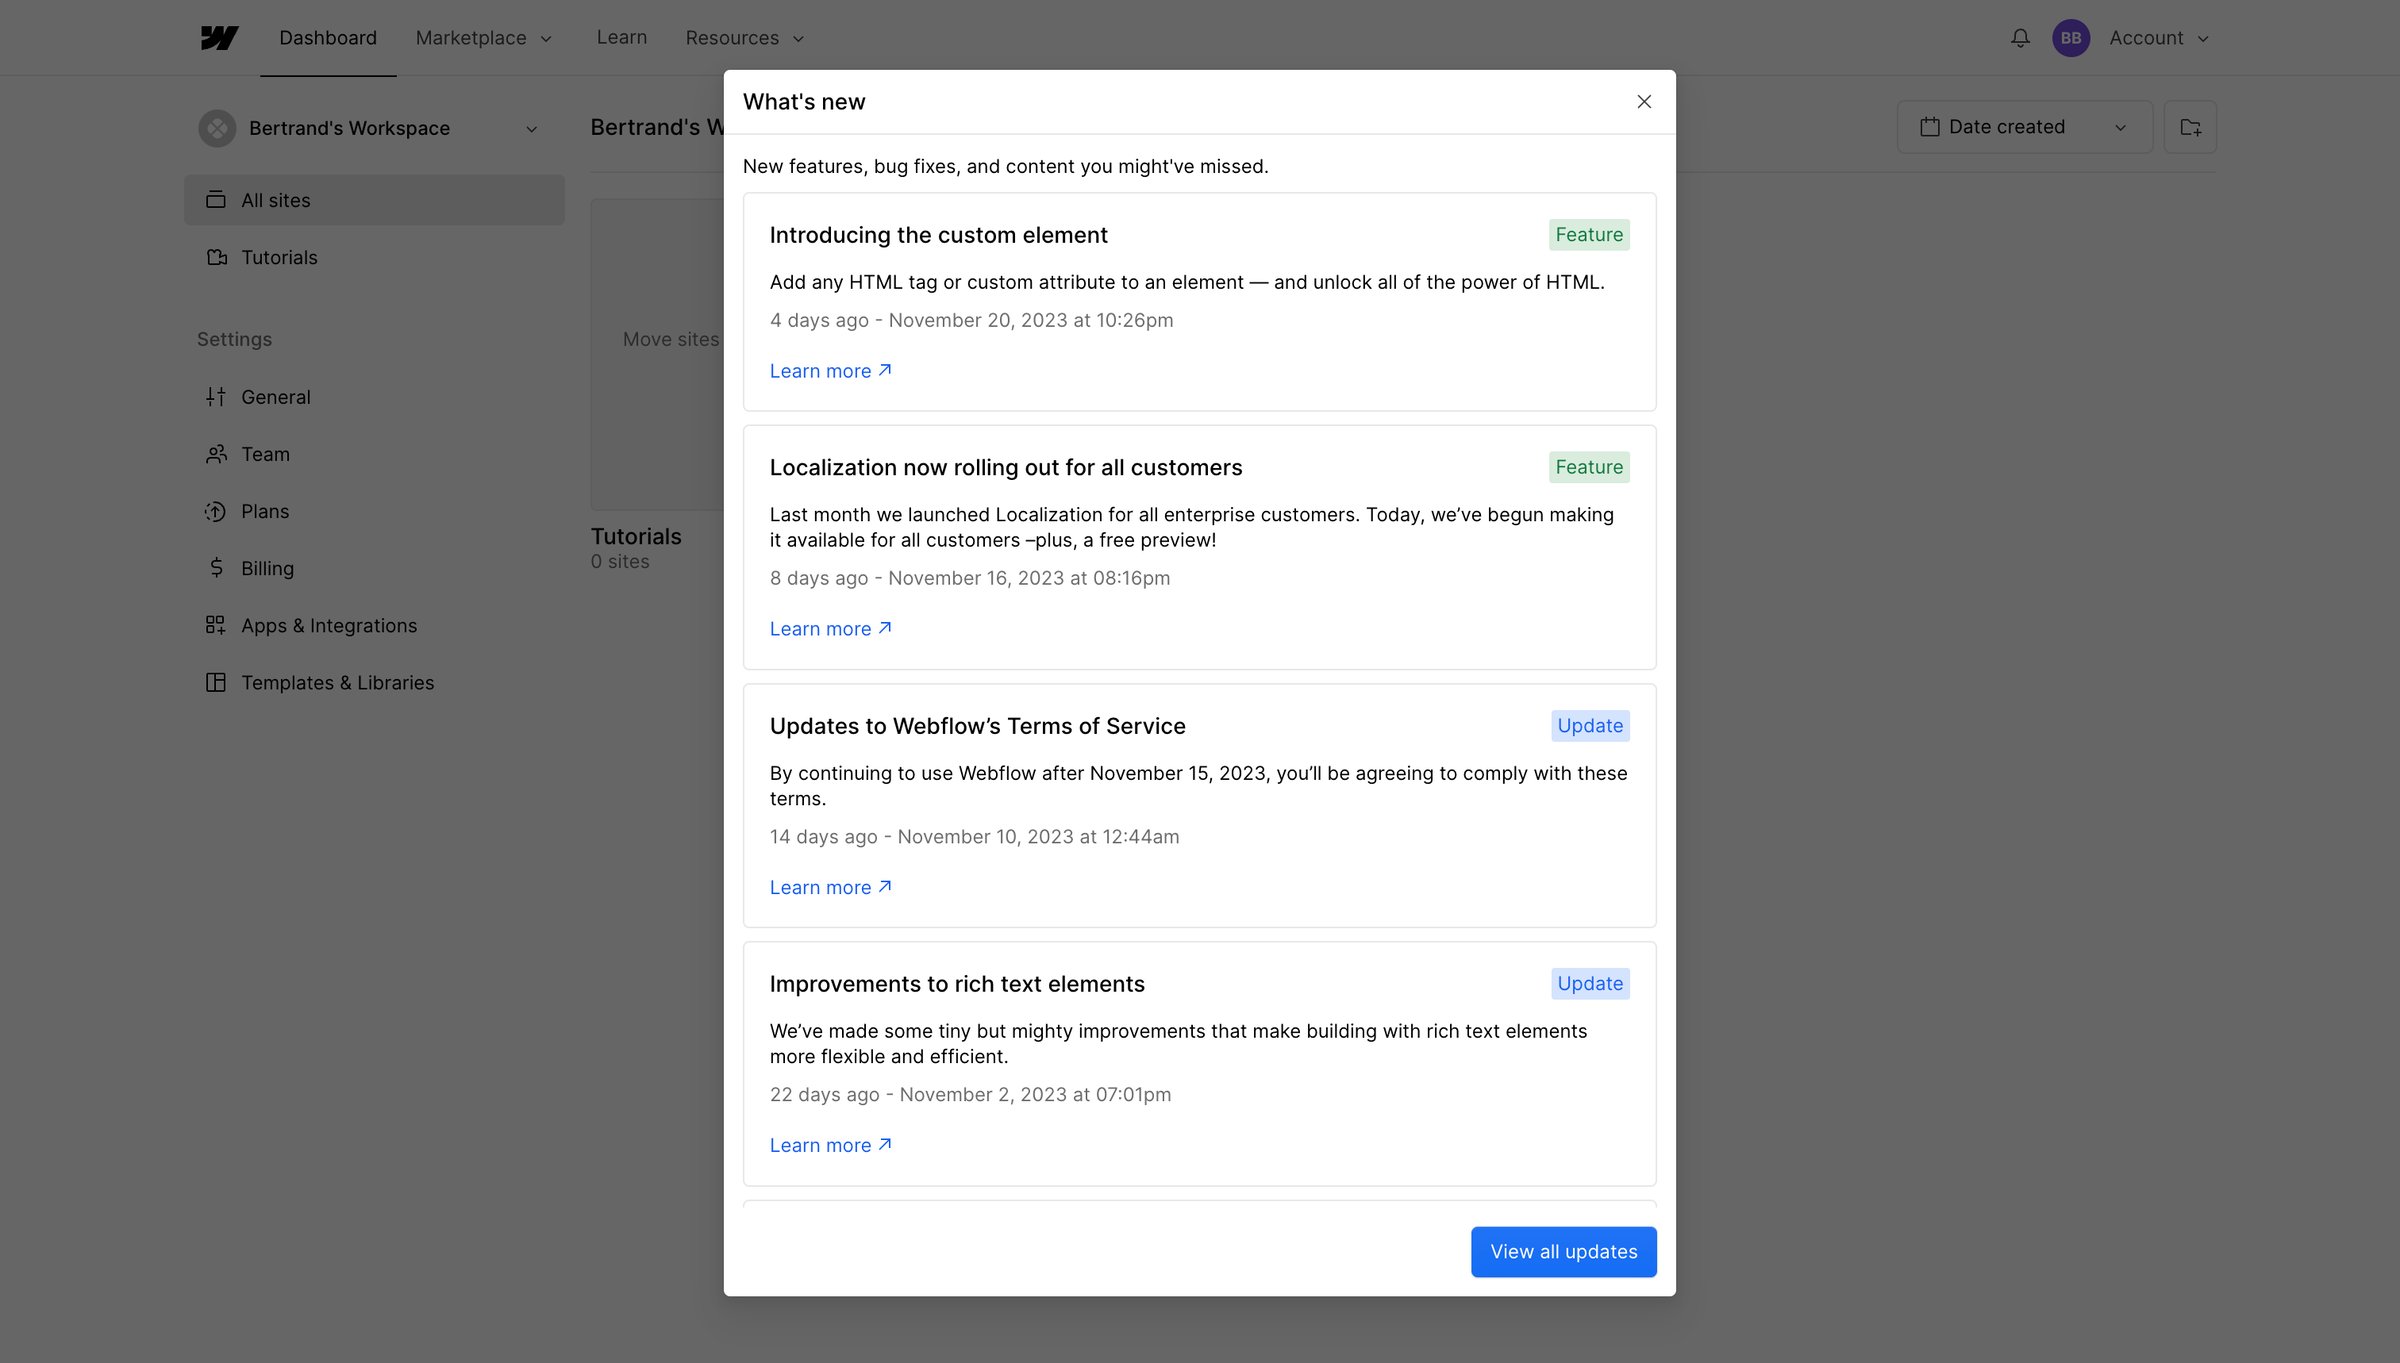Viewport: 2400px width, 1363px height.
Task: Click the Settings section label in sidebar
Action: [x=234, y=339]
